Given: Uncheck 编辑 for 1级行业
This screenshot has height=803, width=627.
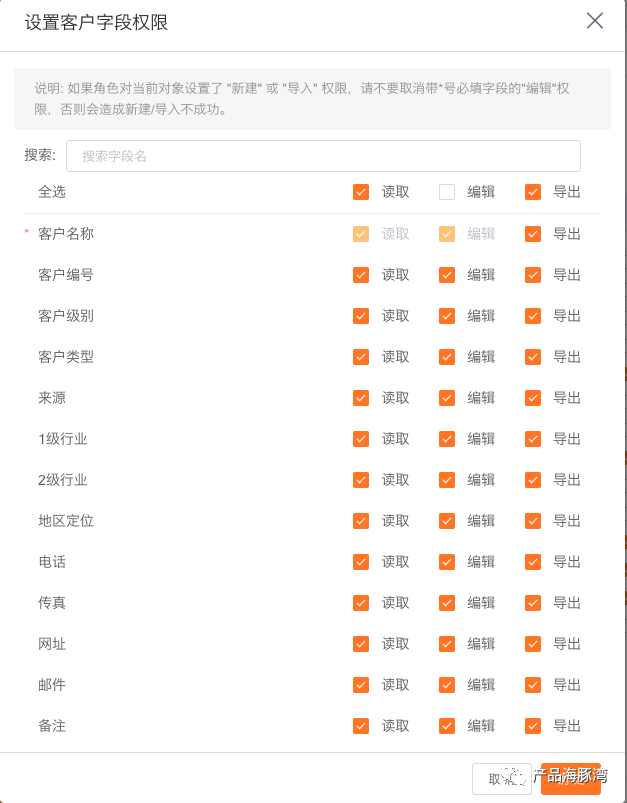Looking at the screenshot, I should pos(447,439).
